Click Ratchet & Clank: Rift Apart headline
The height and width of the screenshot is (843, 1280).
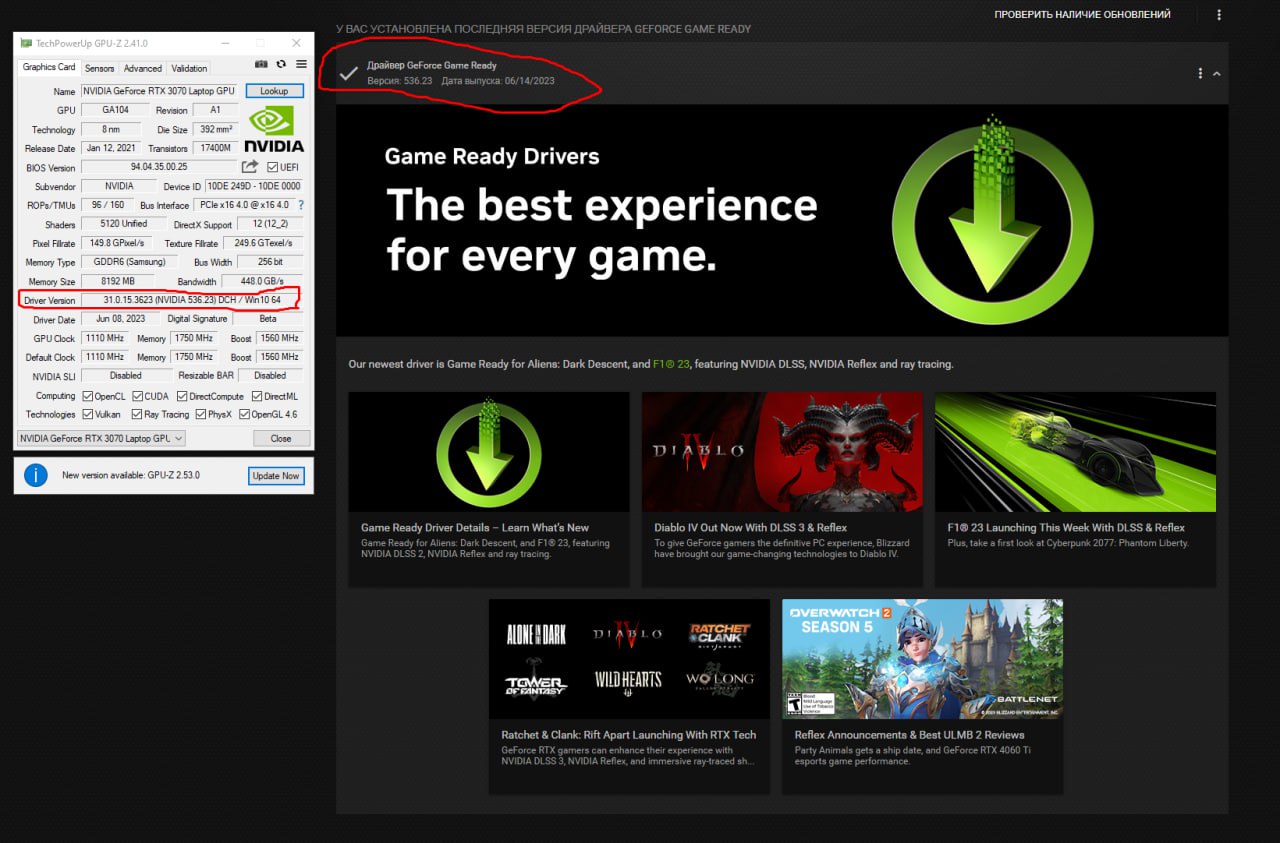point(629,735)
